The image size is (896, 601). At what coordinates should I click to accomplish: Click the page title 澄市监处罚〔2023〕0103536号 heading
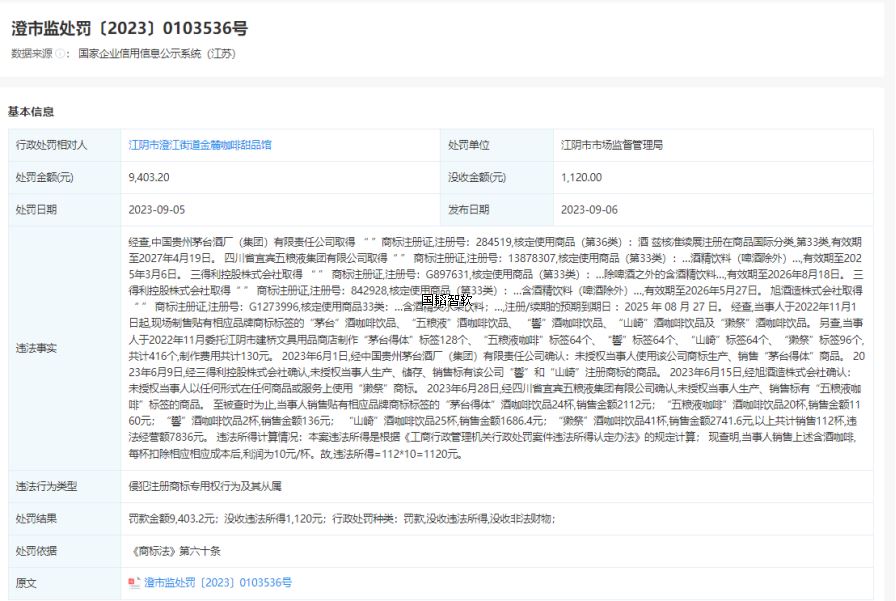point(129,28)
